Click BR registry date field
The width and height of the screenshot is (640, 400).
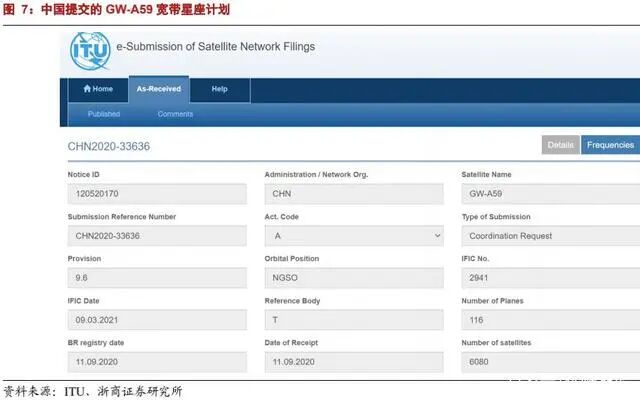tap(157, 362)
